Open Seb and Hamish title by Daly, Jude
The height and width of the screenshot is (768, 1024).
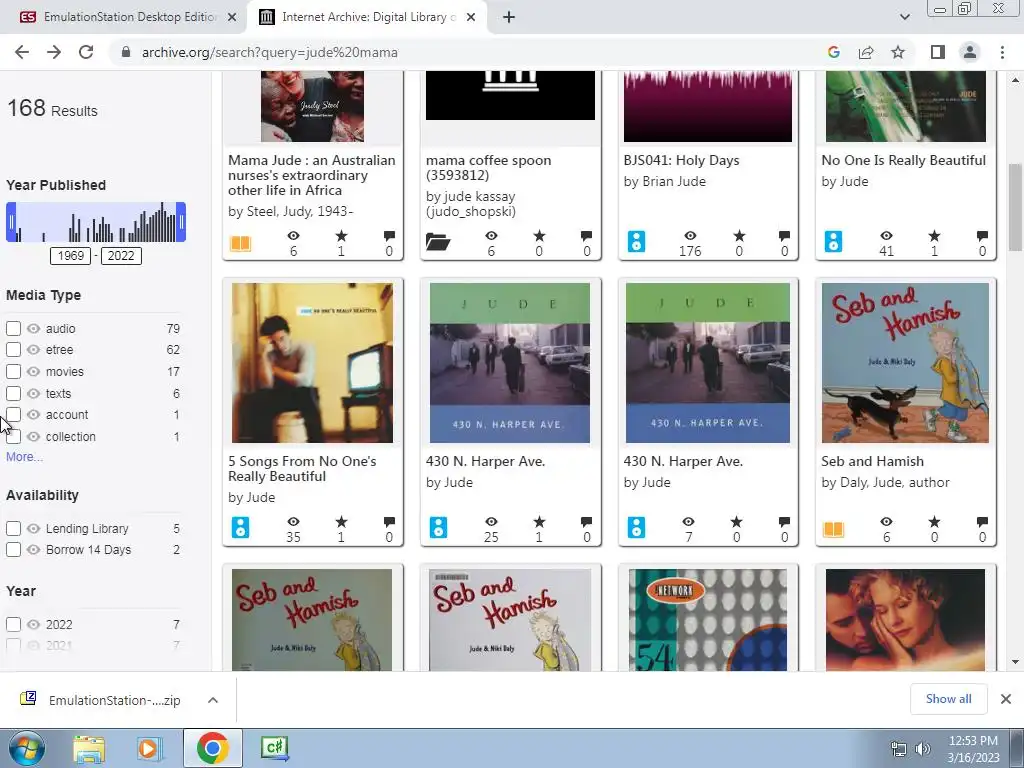(872, 461)
